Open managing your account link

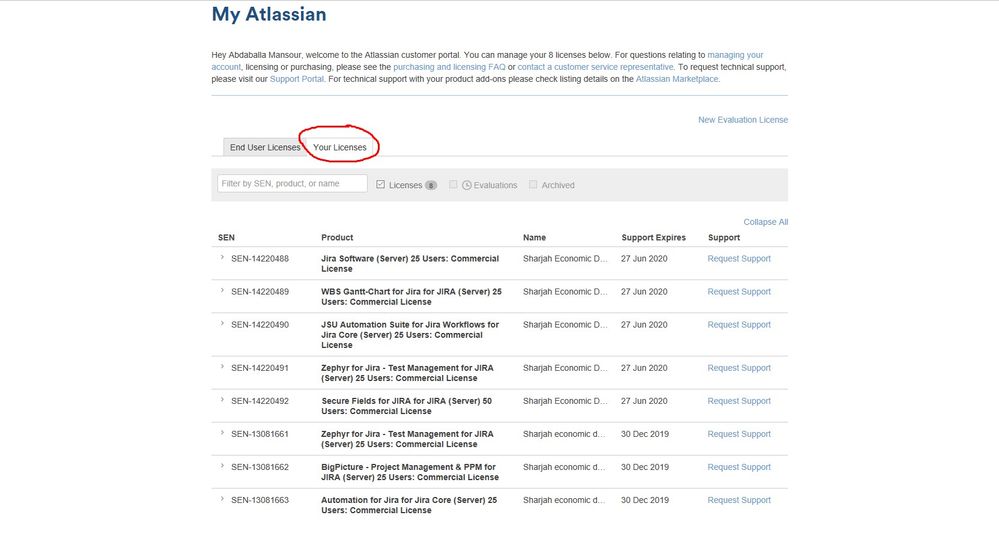pos(735,55)
